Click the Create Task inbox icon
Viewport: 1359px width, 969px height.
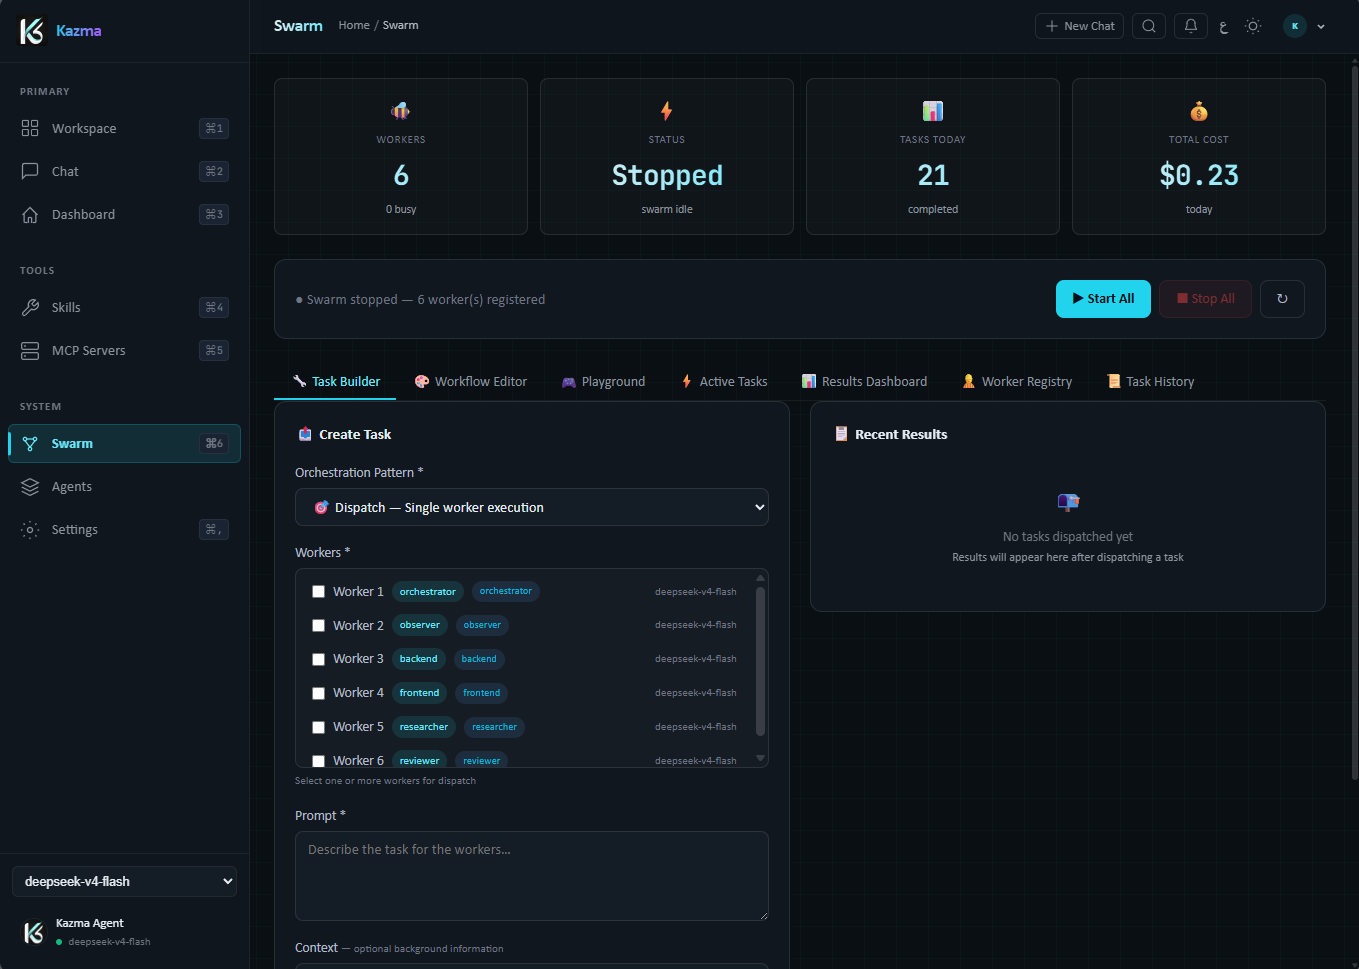point(305,434)
